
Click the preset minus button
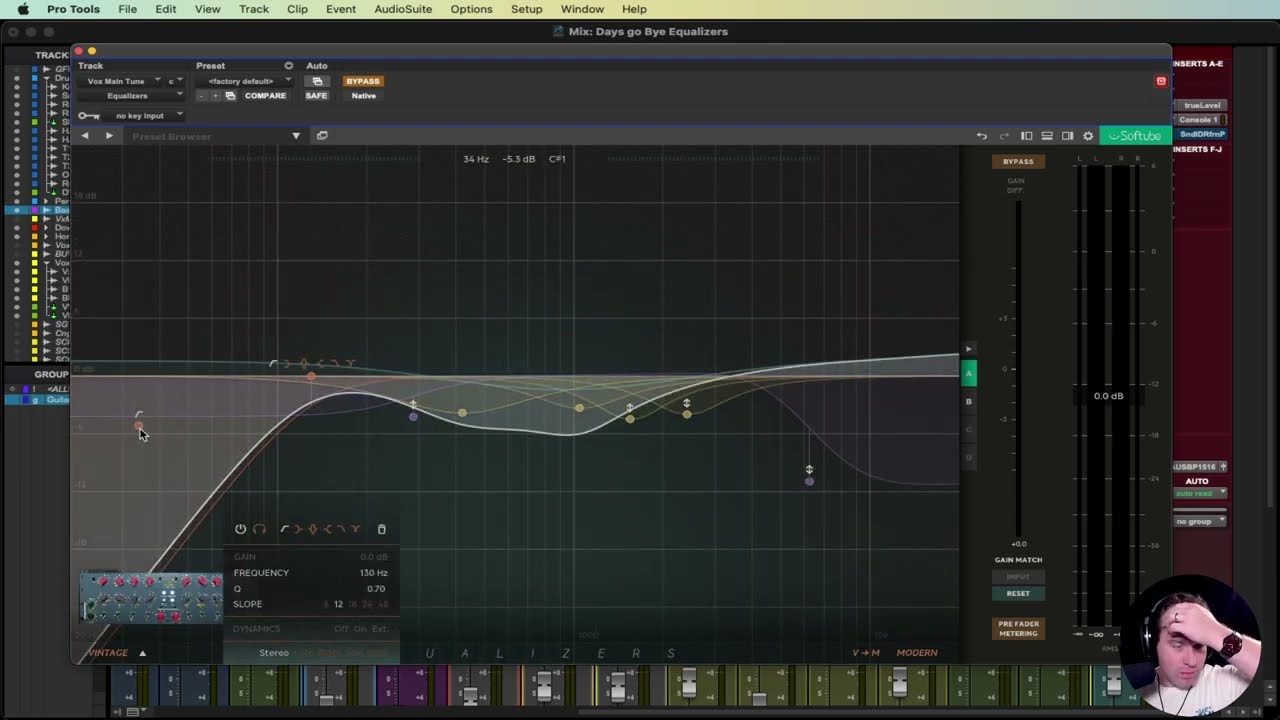[x=201, y=96]
